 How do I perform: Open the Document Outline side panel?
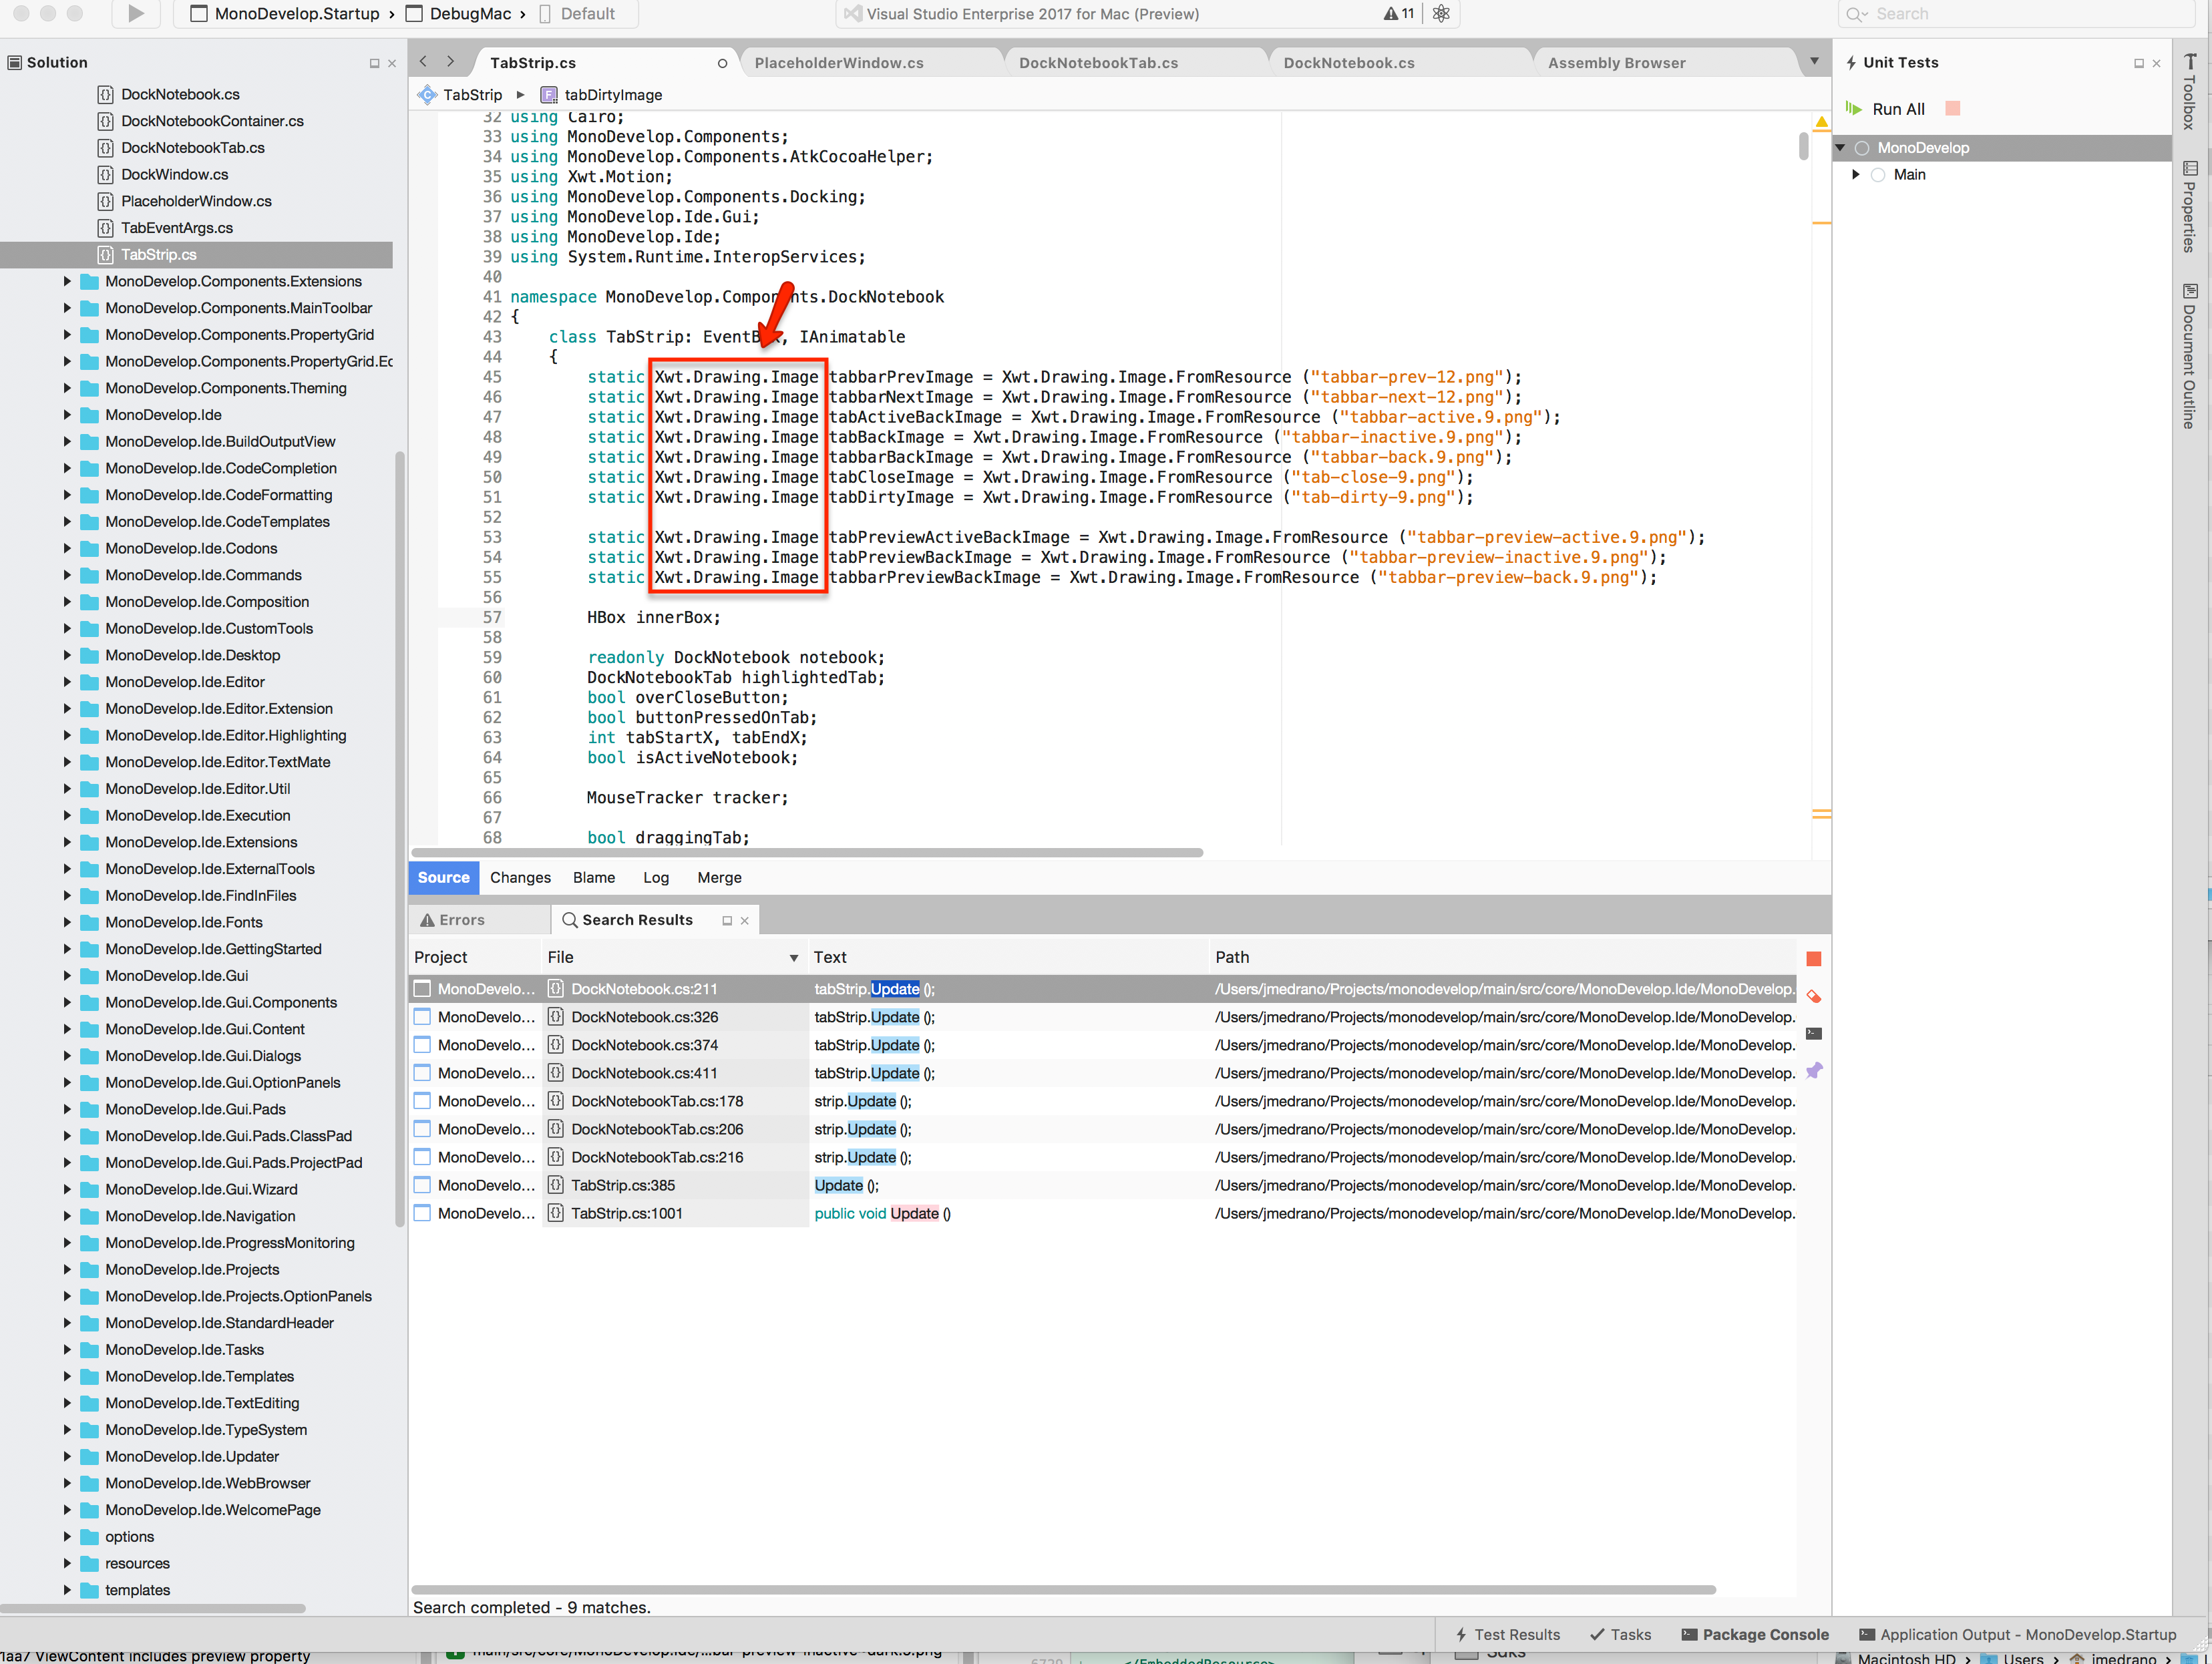click(x=2189, y=356)
